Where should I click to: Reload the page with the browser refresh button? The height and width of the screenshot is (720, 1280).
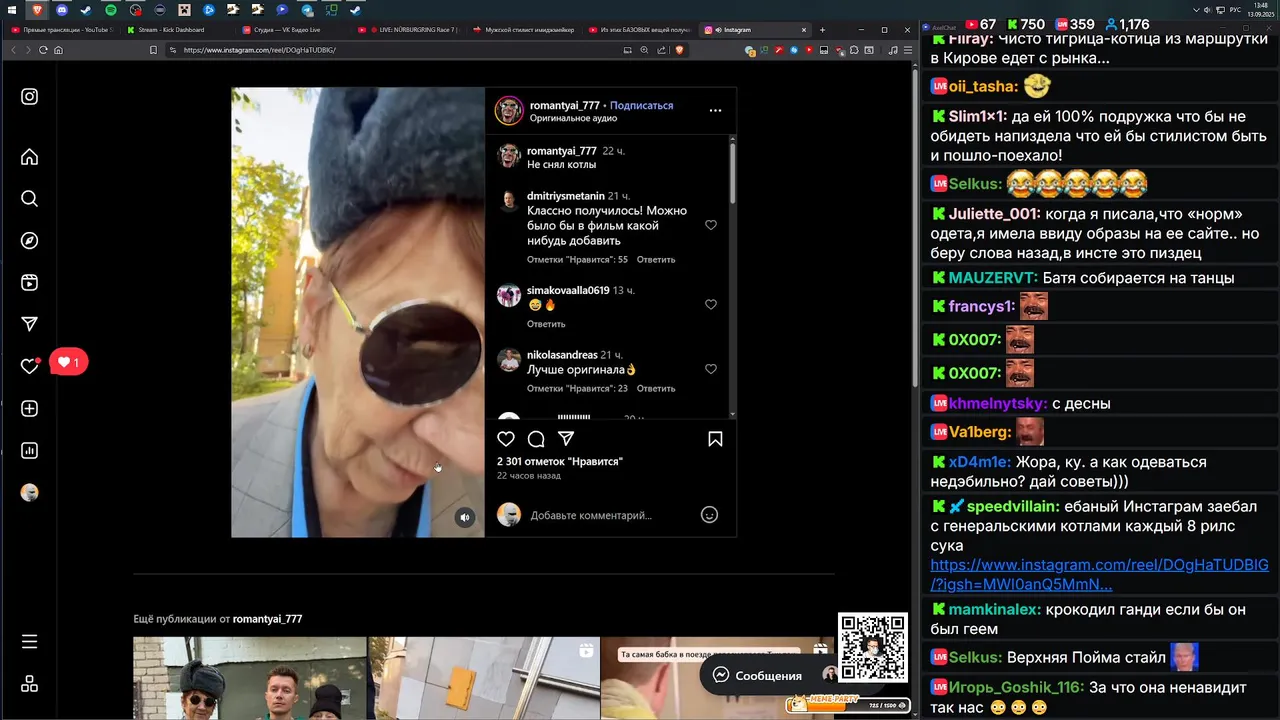pos(43,50)
